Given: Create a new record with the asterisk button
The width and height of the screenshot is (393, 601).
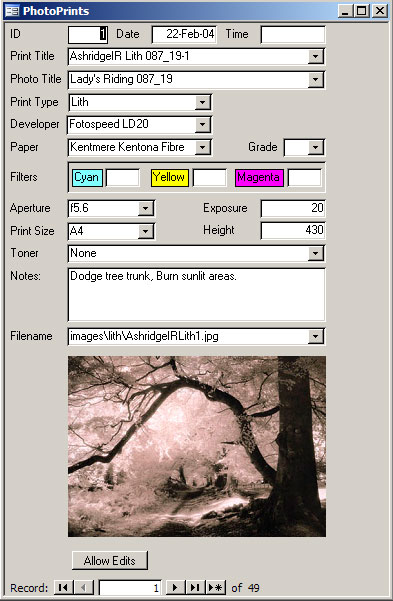Looking at the screenshot, I should pyautogui.click(x=216, y=587).
